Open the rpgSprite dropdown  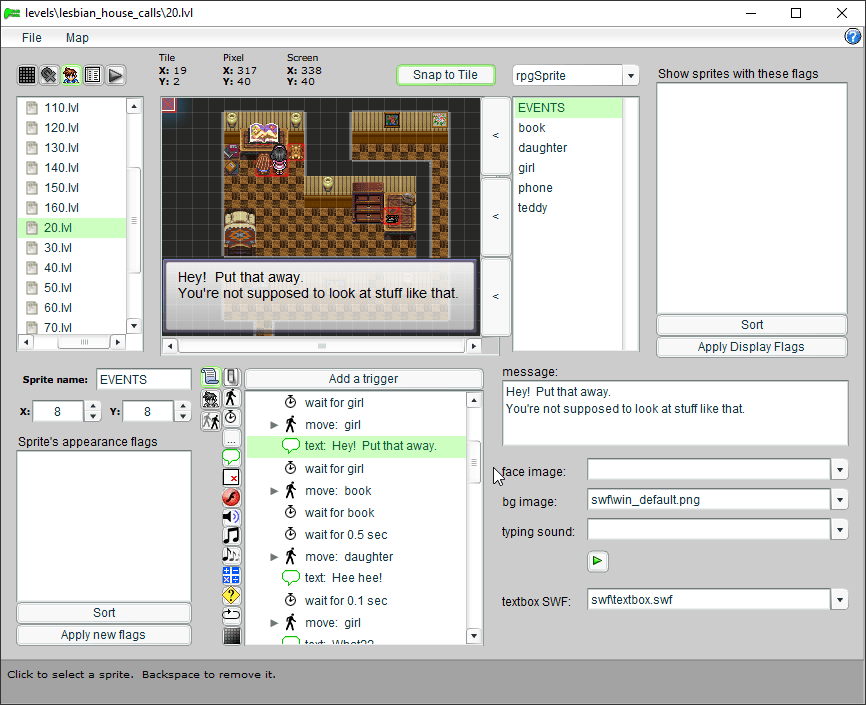[630, 76]
